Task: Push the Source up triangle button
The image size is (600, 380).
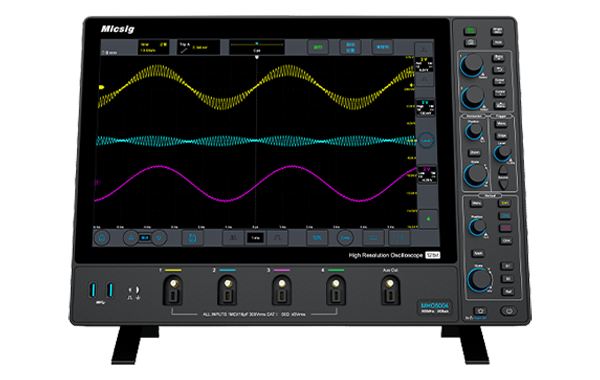Action: [503, 170]
